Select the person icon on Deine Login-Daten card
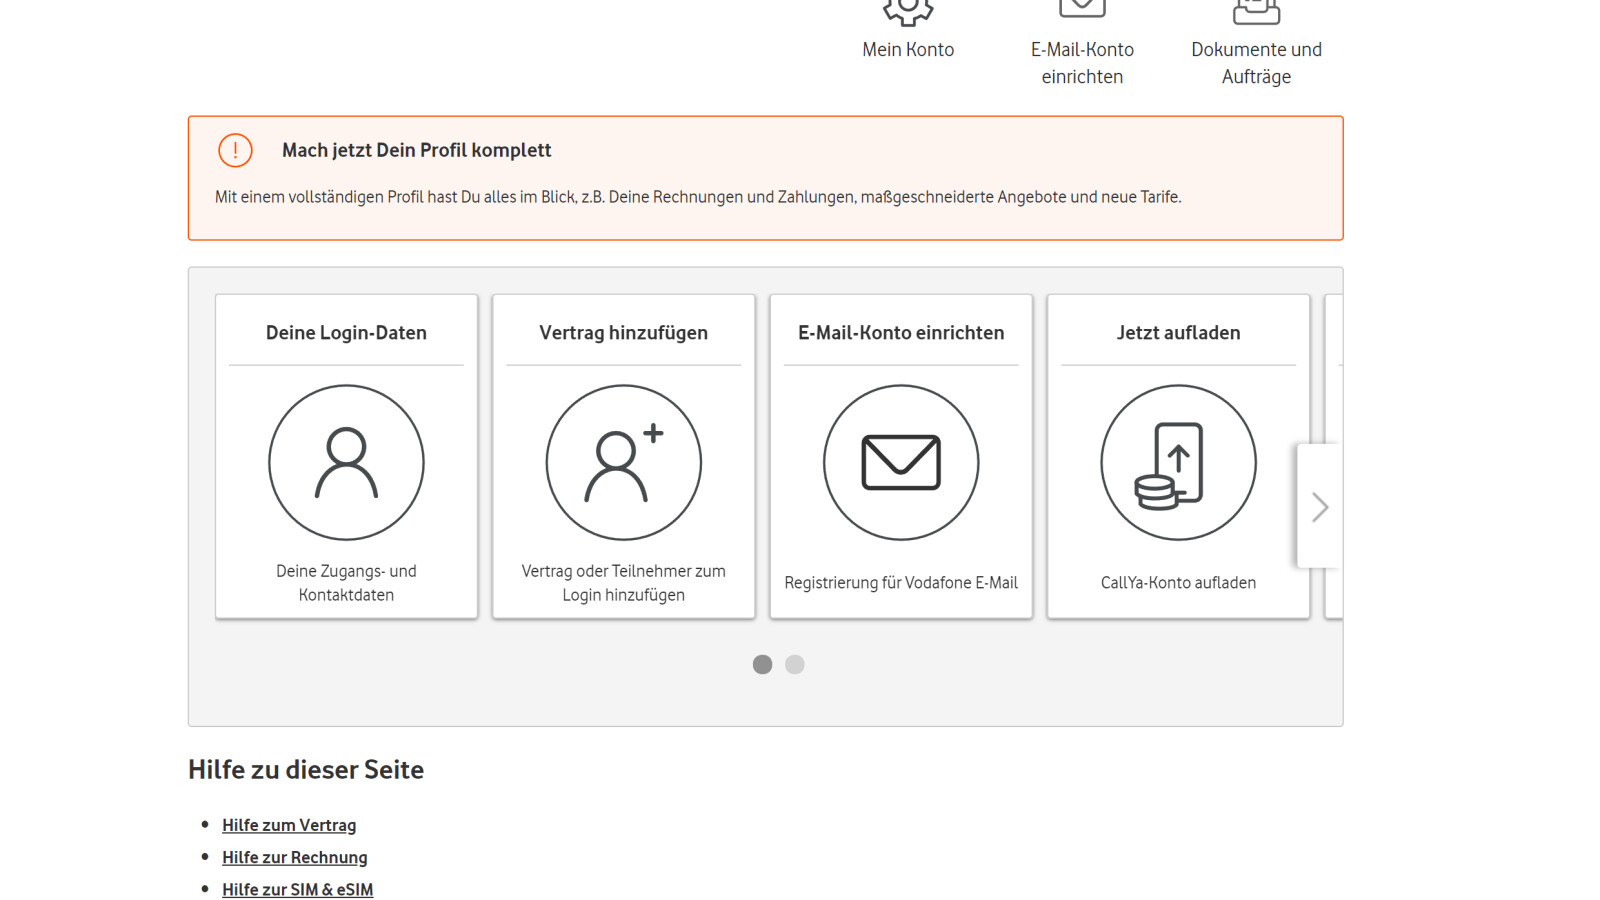 pyautogui.click(x=346, y=462)
